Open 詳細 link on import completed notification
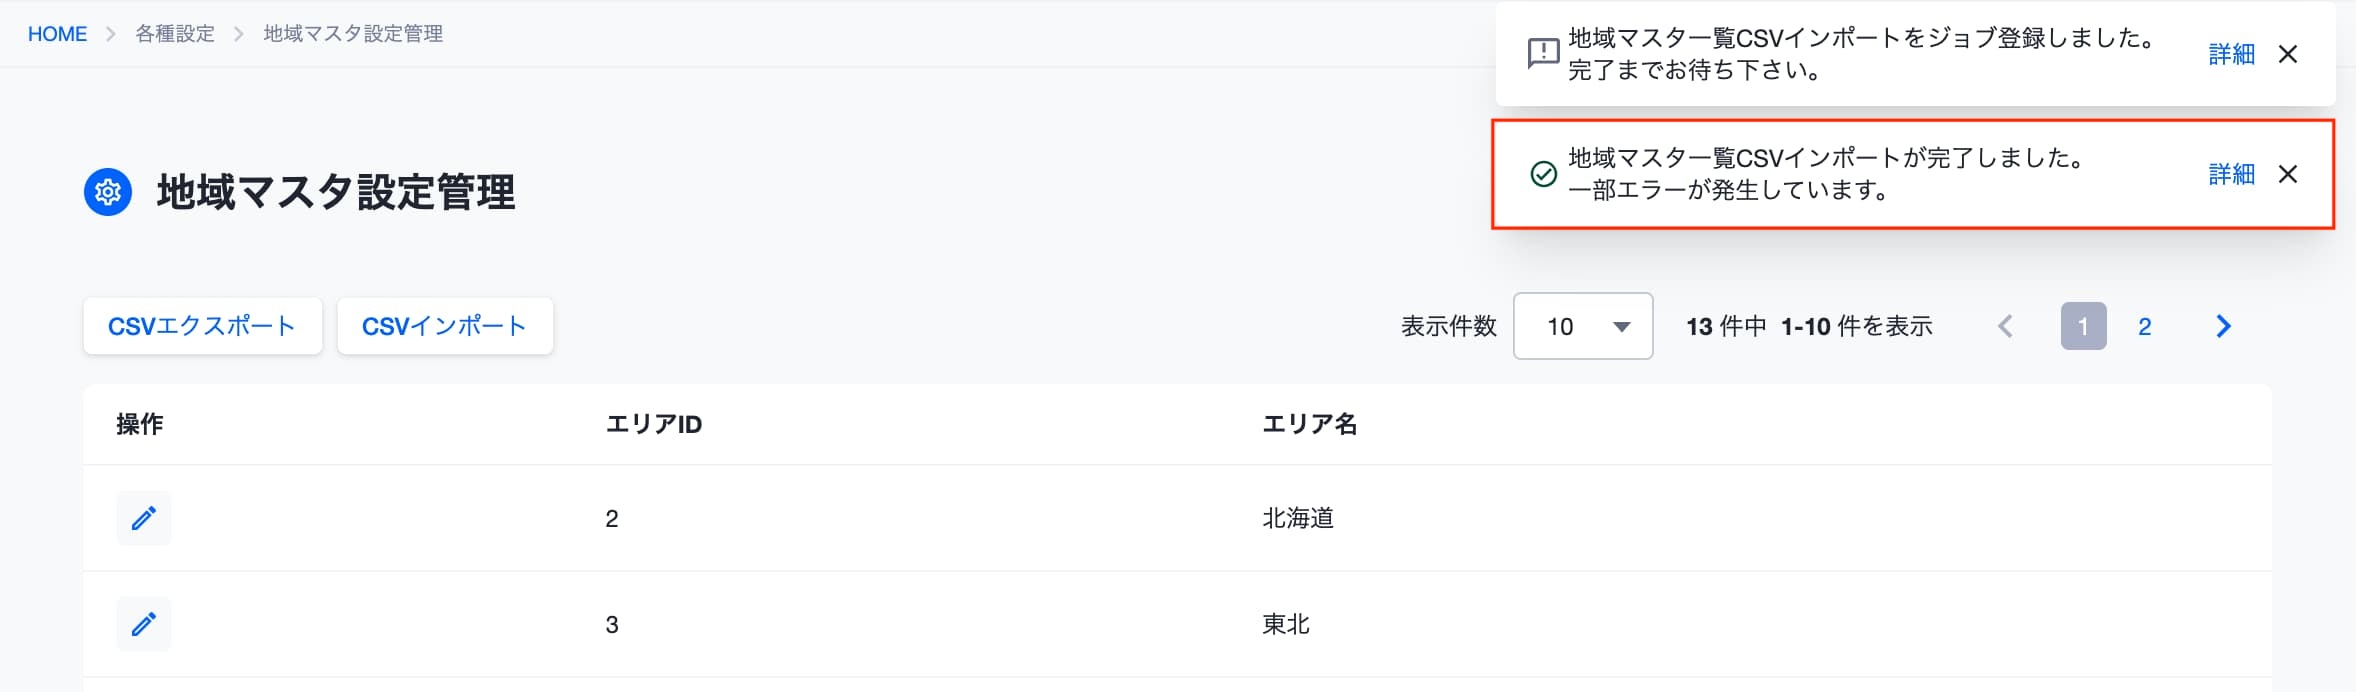Viewport: 2356px width, 692px height. (2231, 174)
